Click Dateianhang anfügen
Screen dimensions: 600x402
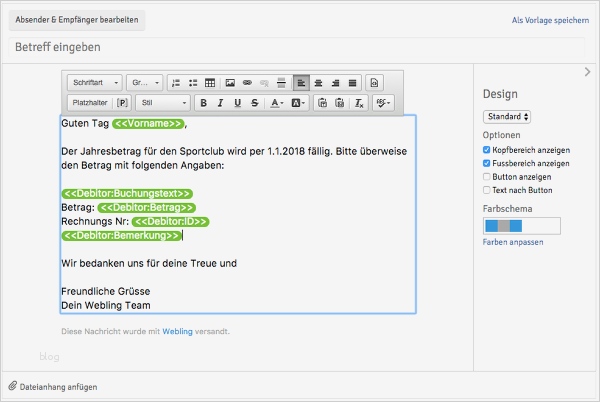[58, 387]
